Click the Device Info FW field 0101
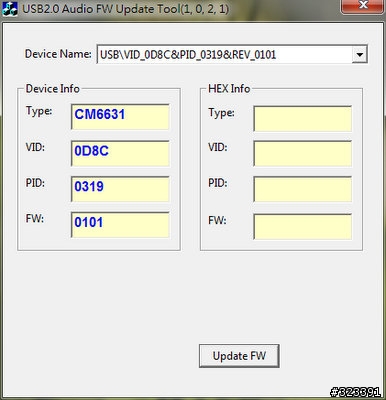Screen dimensions: 386x400 (x=120, y=225)
